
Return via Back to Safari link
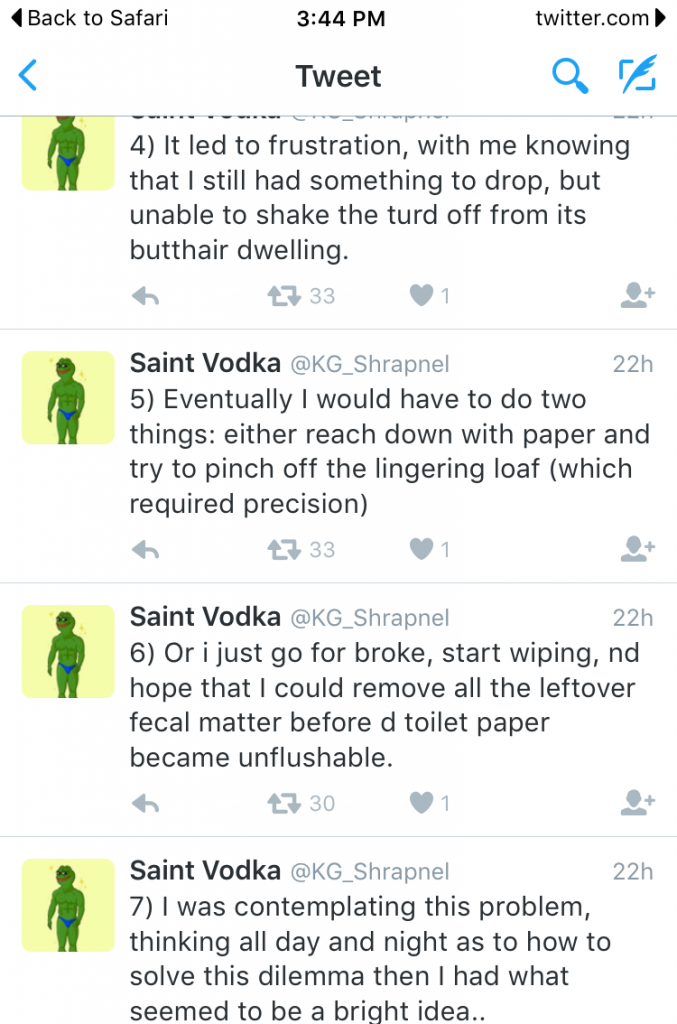[88, 17]
